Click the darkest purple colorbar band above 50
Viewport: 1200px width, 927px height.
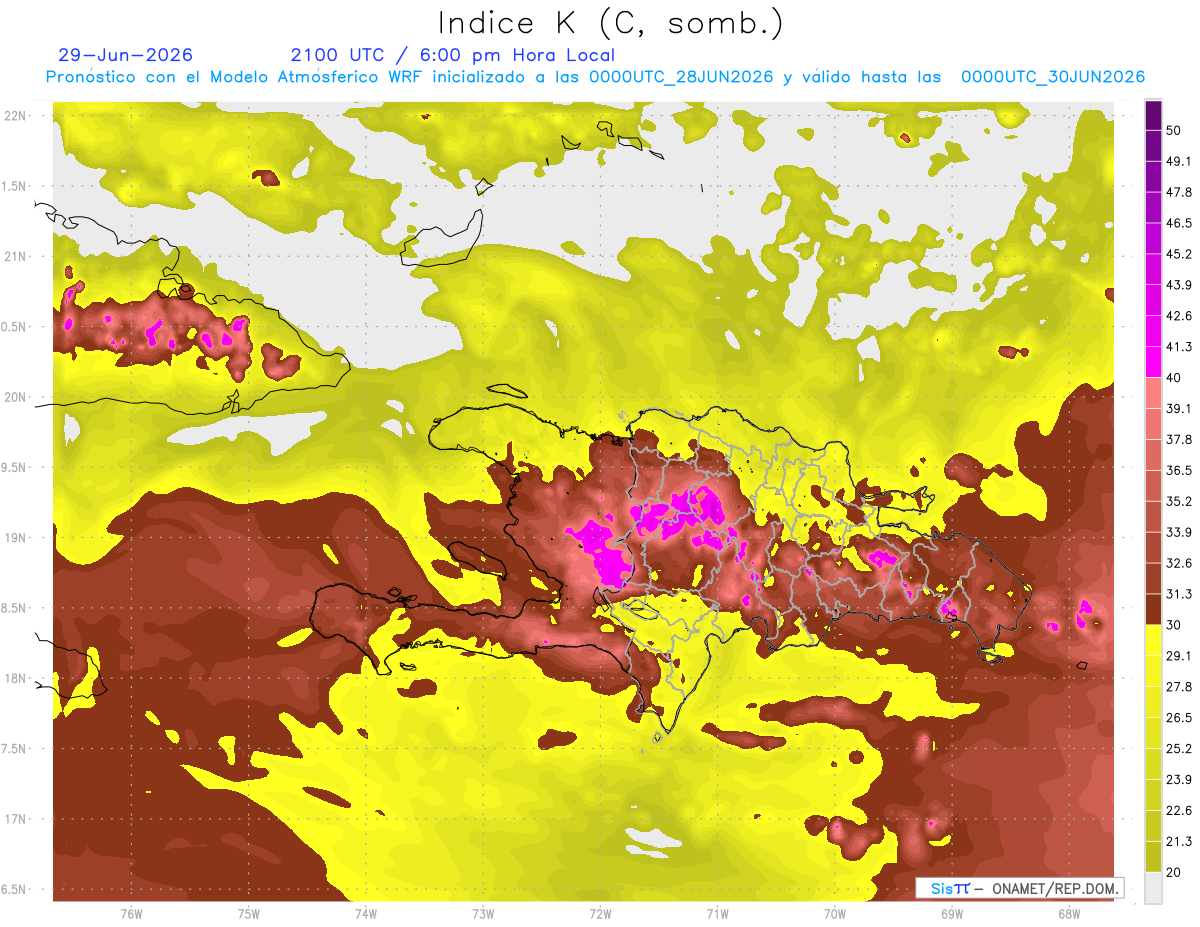[x=1153, y=115]
